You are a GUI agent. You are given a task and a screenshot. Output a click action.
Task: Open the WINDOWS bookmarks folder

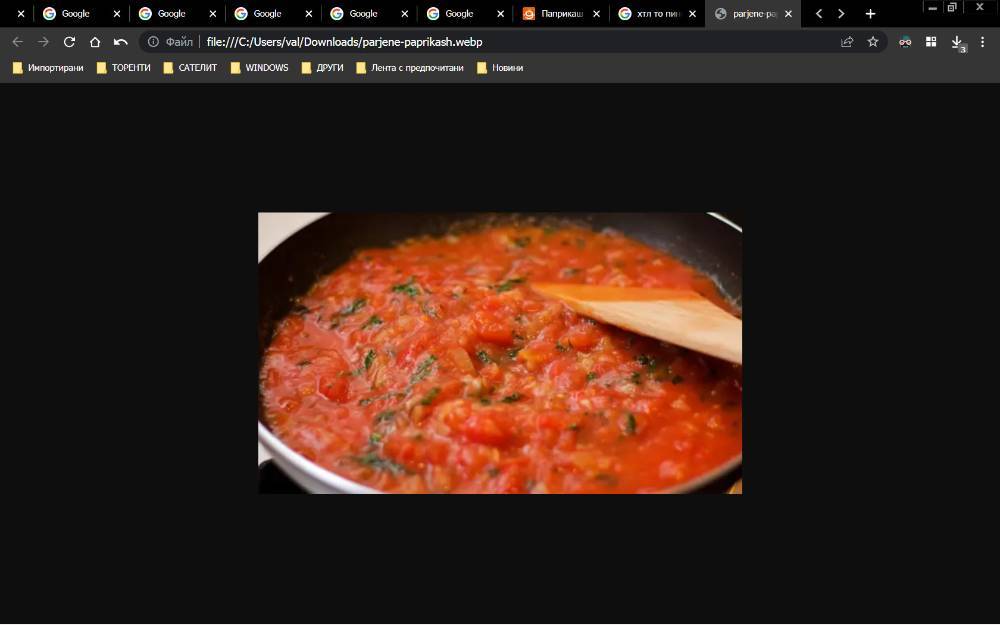pos(260,68)
